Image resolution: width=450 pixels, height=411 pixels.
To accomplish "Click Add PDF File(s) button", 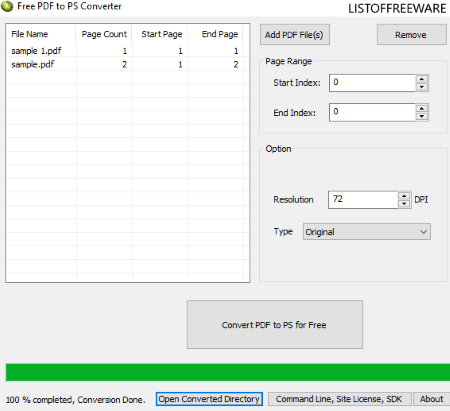I will click(295, 34).
